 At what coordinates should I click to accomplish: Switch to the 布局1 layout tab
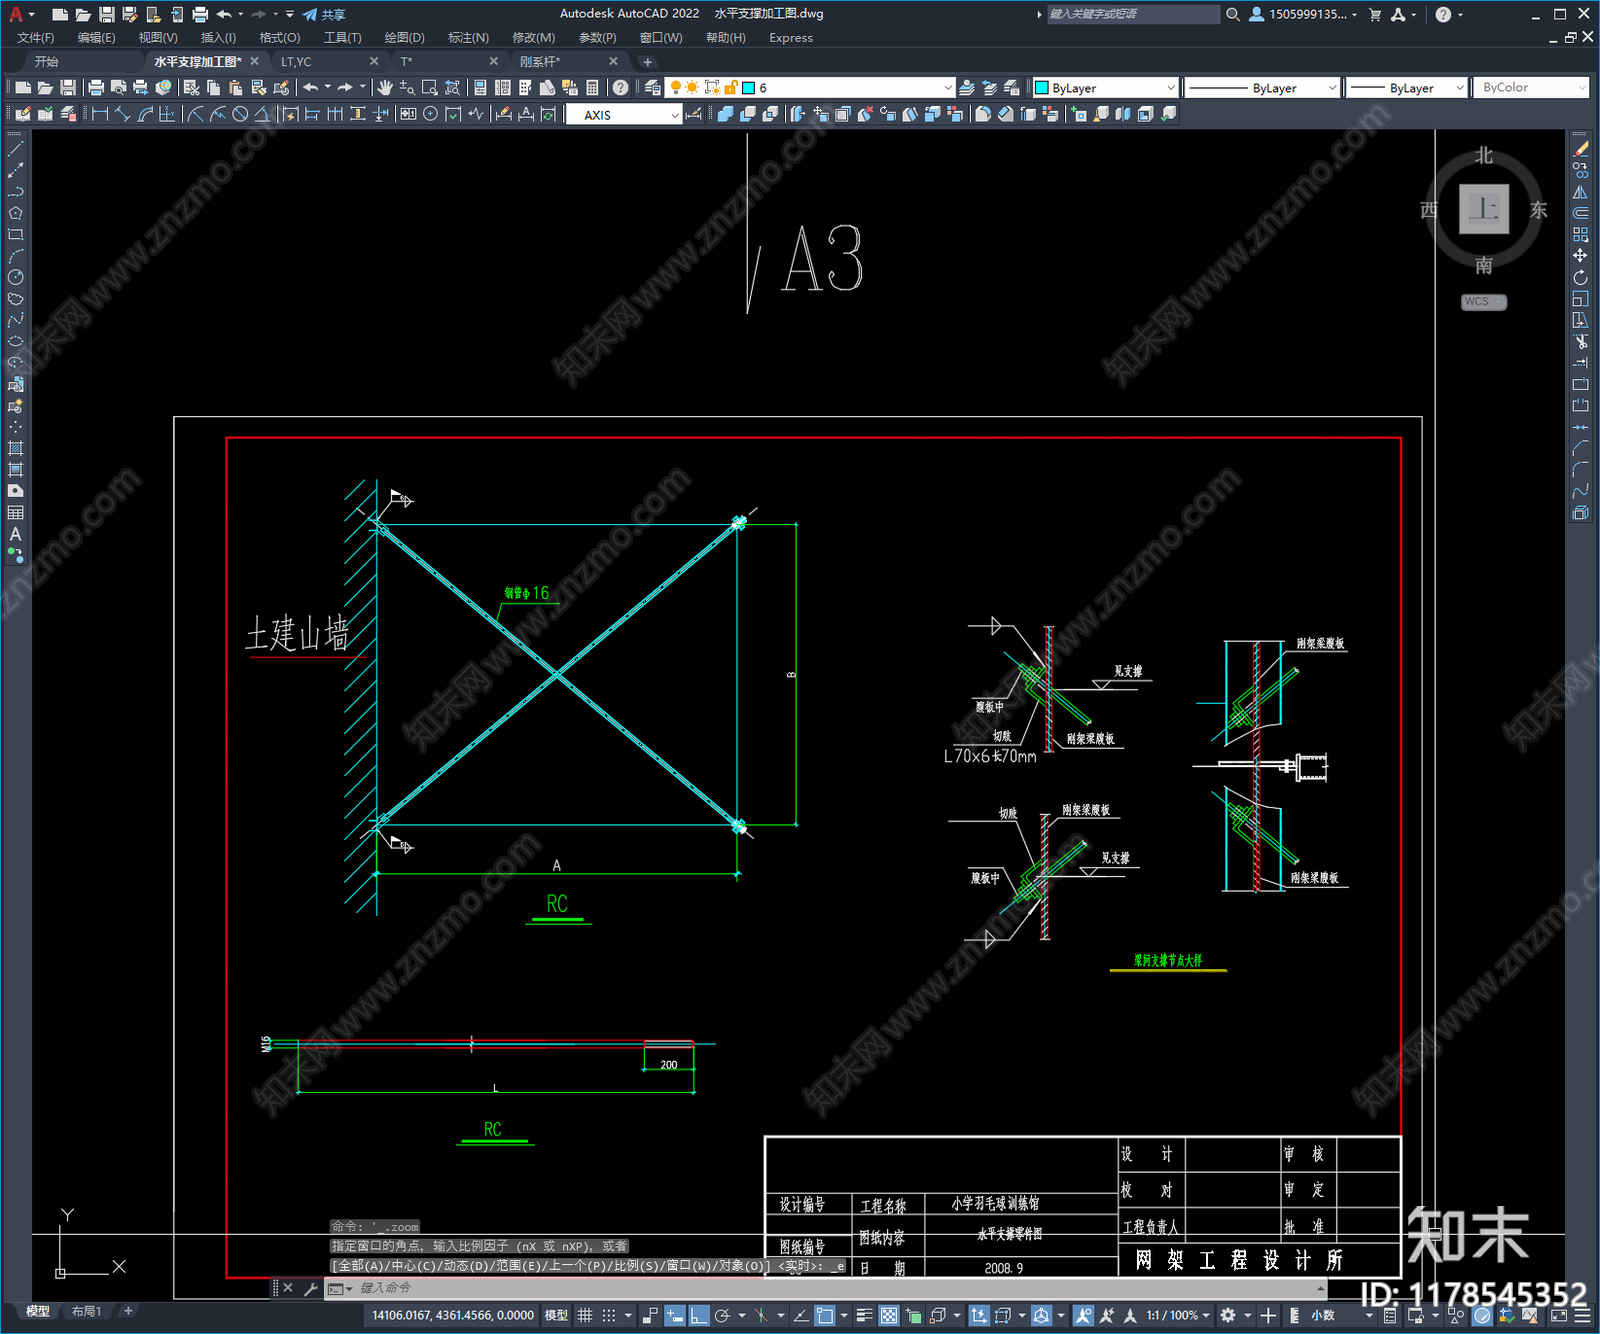tap(86, 1311)
